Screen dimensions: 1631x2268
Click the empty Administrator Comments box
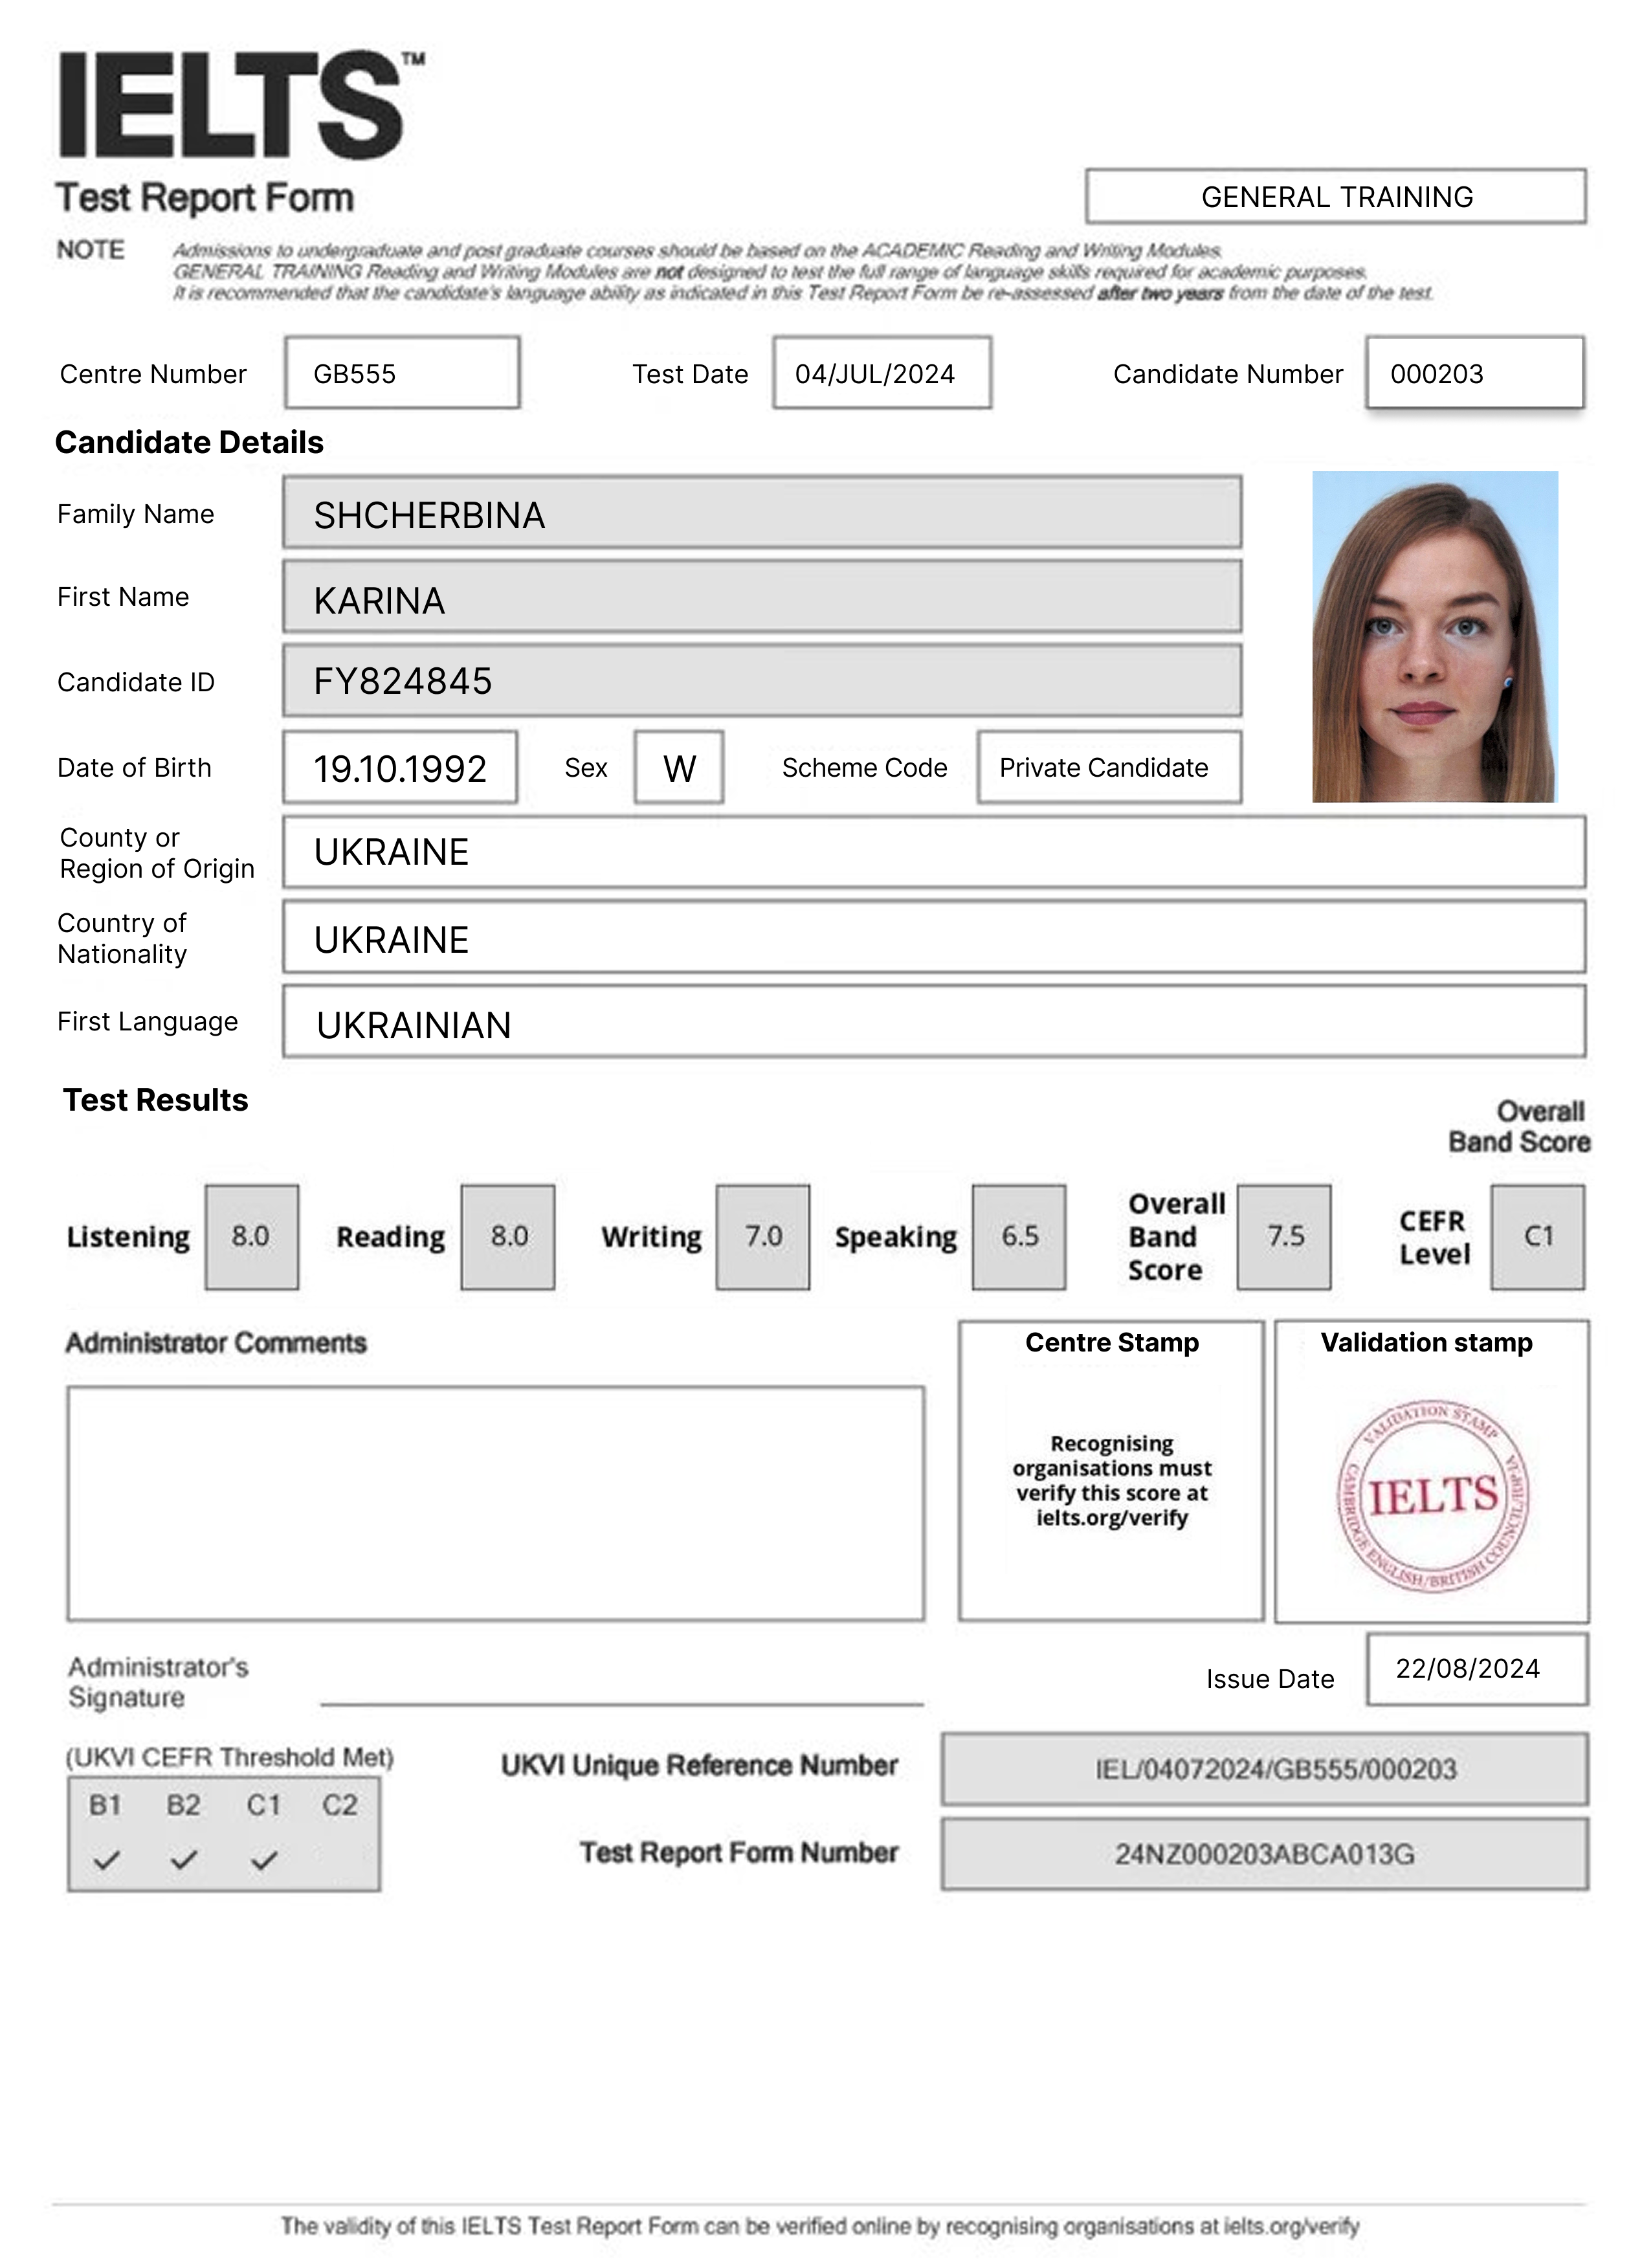[495, 1503]
